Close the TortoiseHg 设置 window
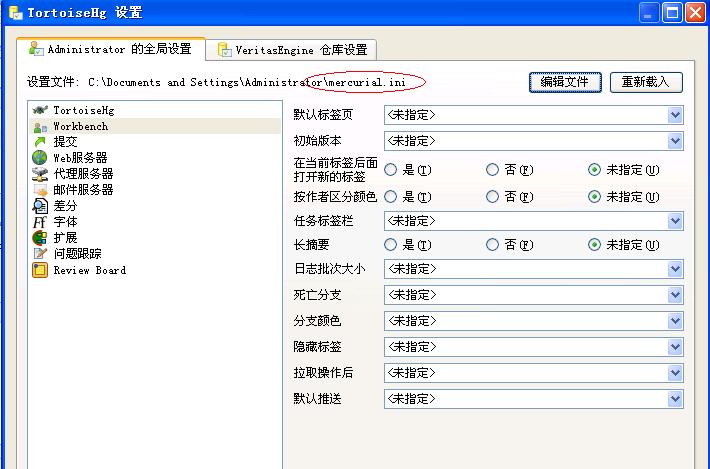This screenshot has height=469, width=710. point(695,13)
